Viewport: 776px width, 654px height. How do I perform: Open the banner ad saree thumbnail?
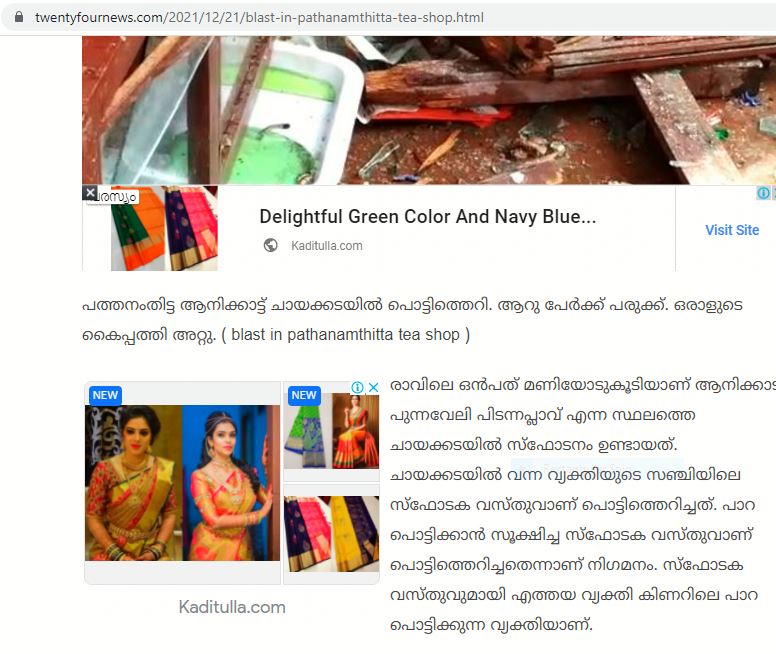click(x=164, y=228)
